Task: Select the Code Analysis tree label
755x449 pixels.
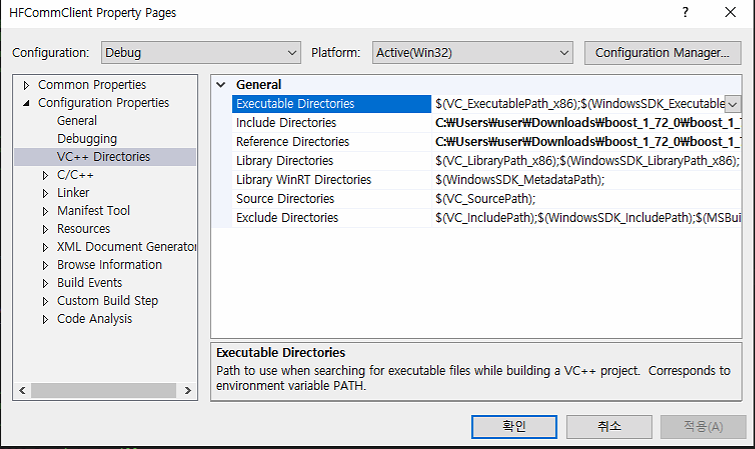Action: (94, 318)
